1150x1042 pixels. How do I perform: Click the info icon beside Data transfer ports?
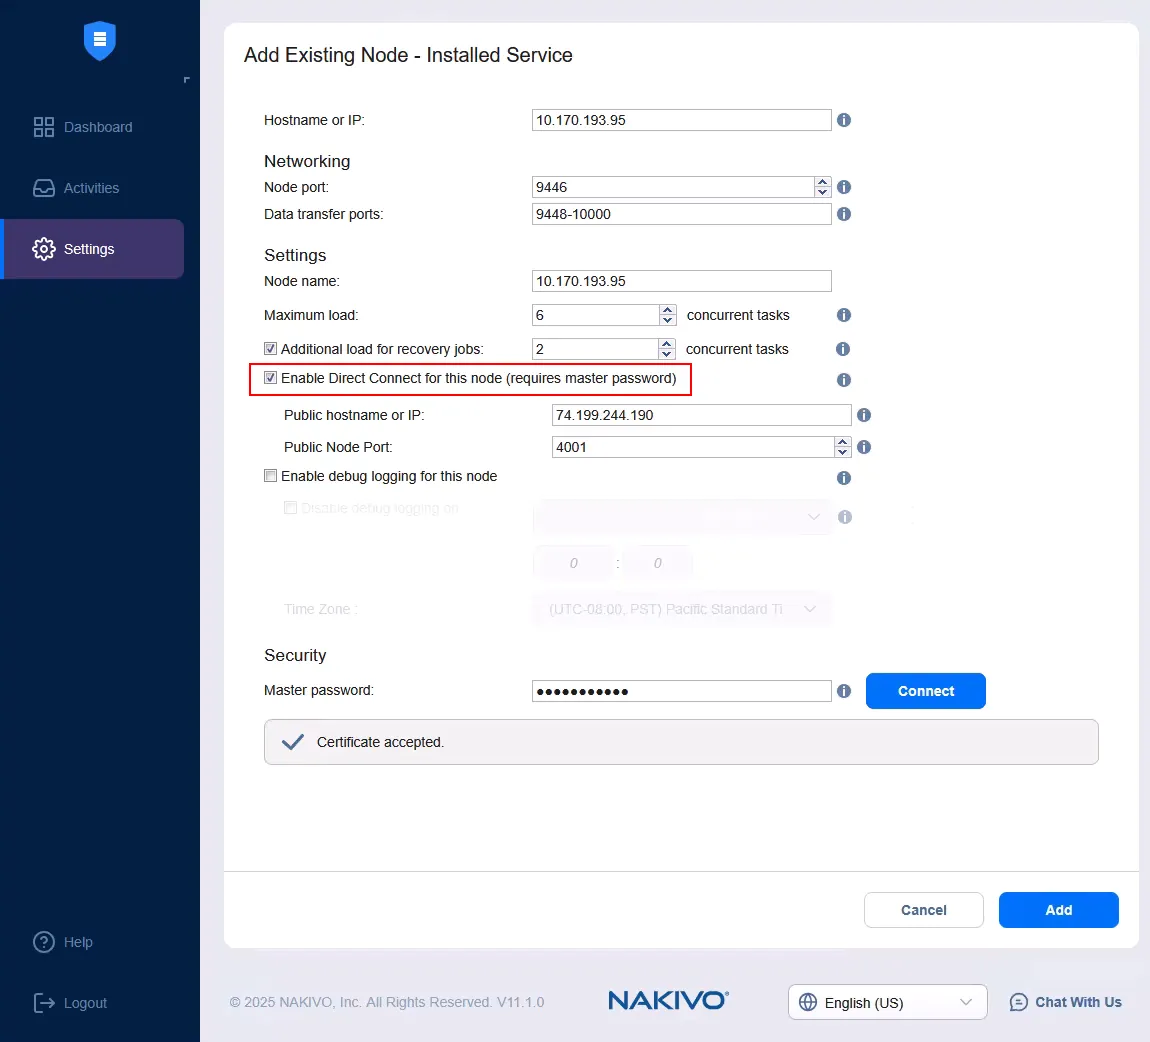coord(844,214)
